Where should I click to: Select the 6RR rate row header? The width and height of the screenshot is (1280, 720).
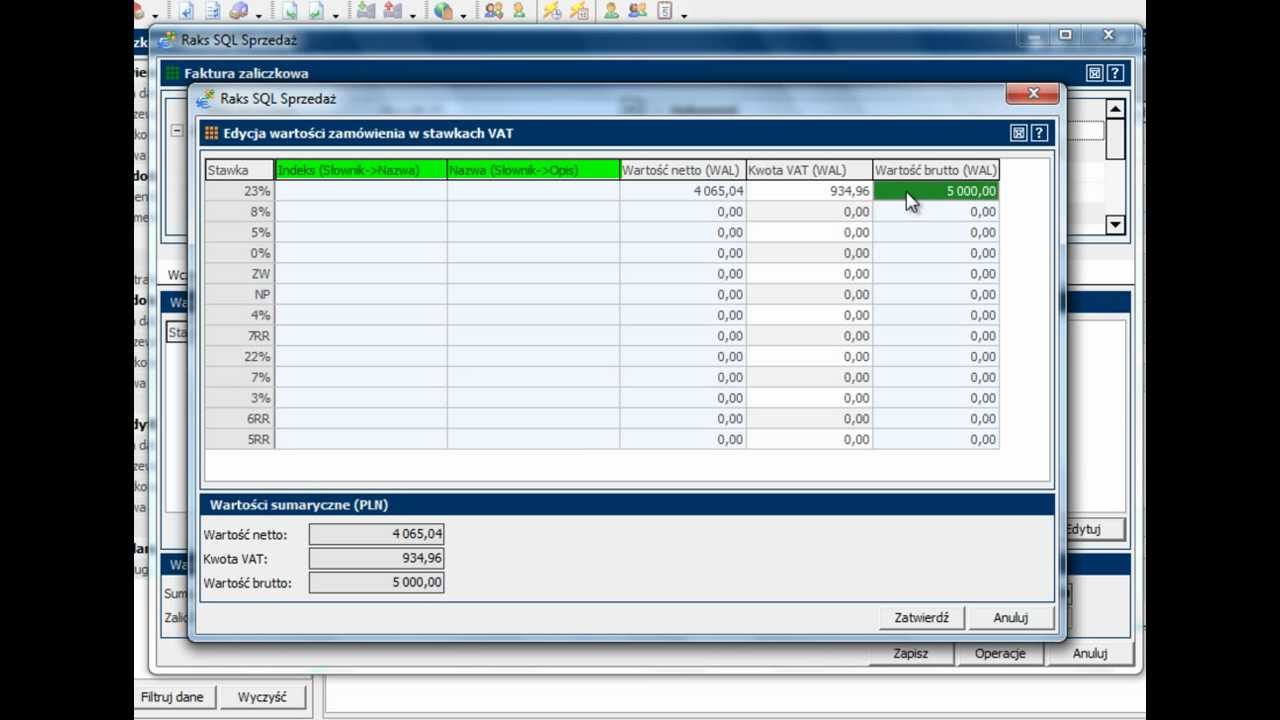(x=240, y=418)
